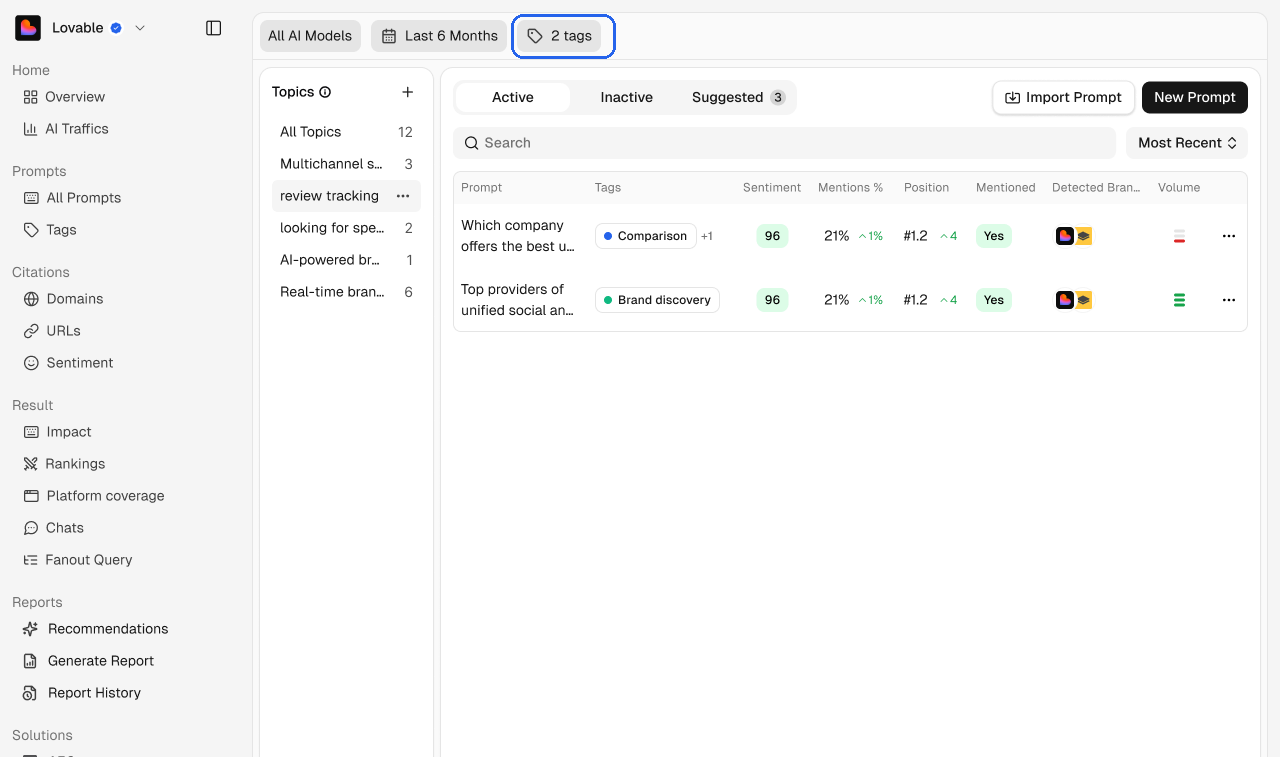Open the Lovable workspace dropdown chevron

[140, 28]
